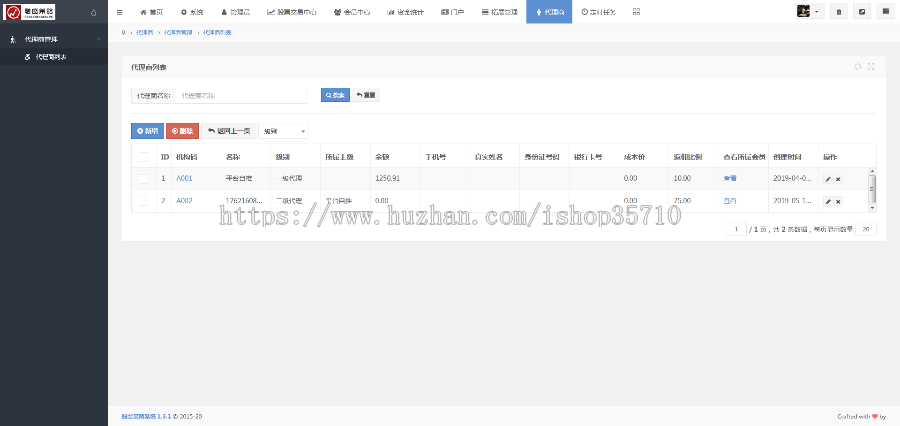Open the stock trading center tab

click(292, 11)
